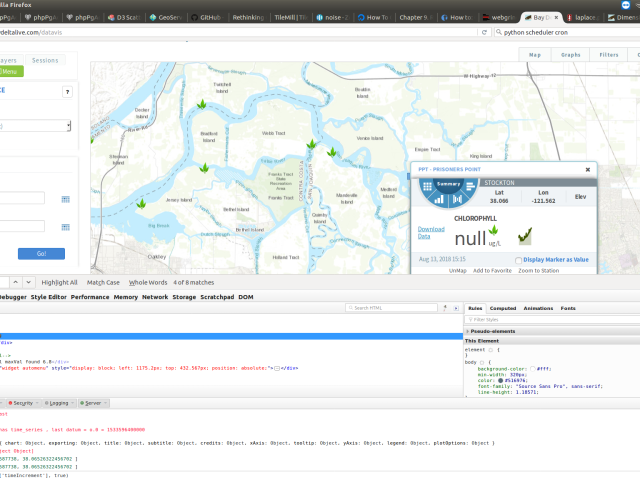
Task: Click the green Menu button
Action: click(11, 71)
